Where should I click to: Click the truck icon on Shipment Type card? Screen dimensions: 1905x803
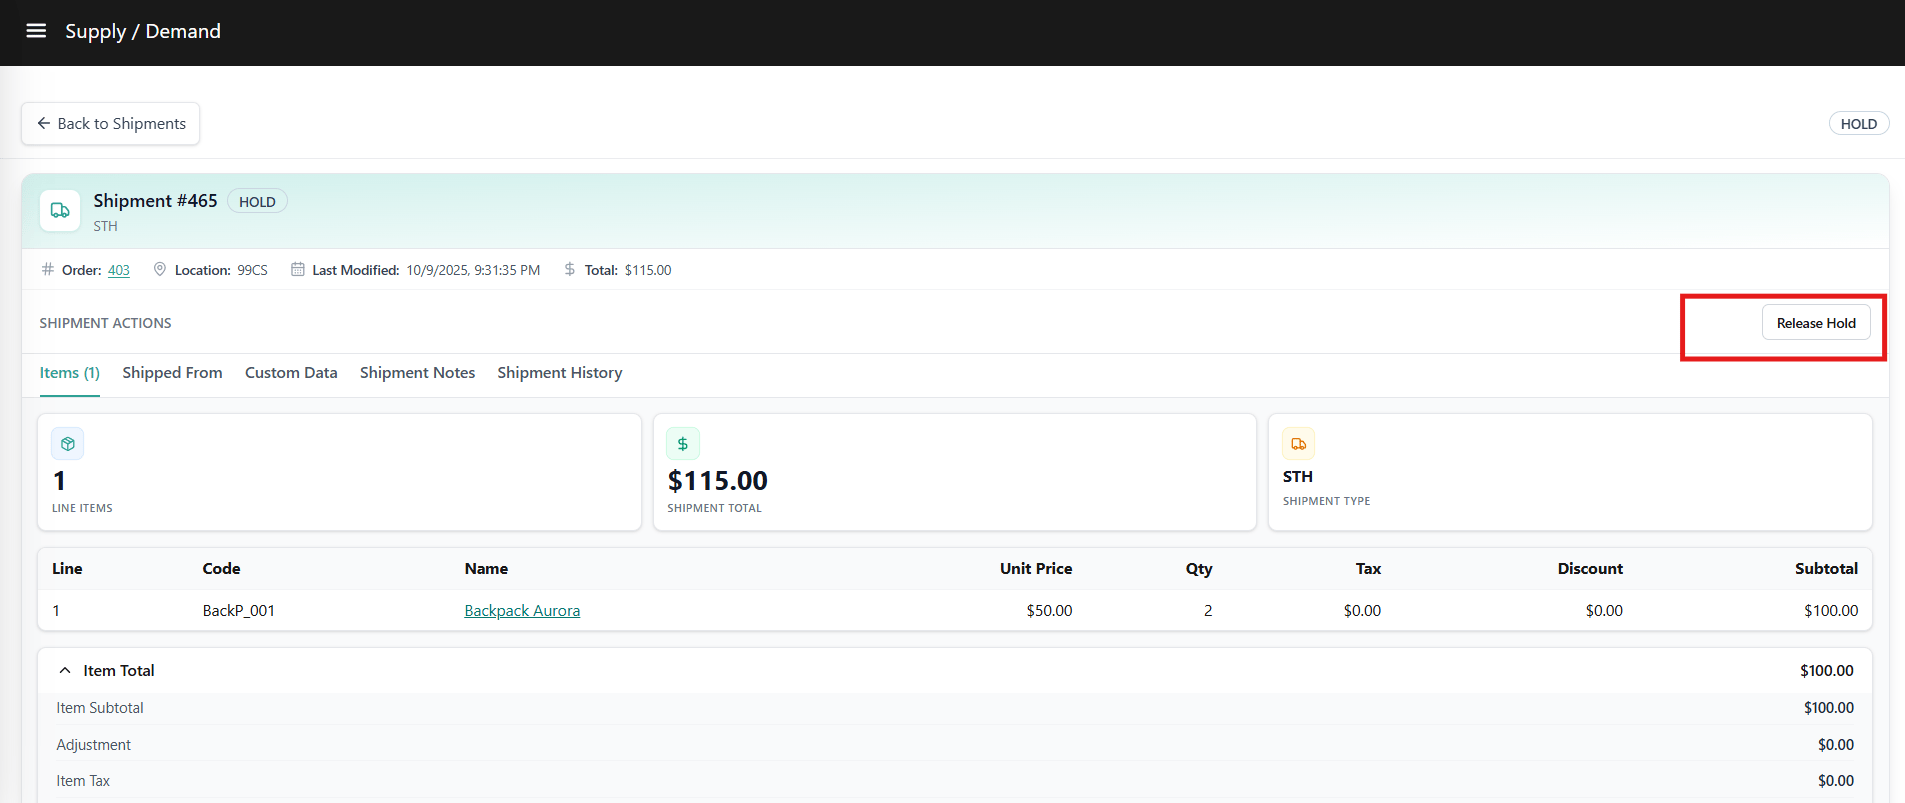click(x=1299, y=444)
